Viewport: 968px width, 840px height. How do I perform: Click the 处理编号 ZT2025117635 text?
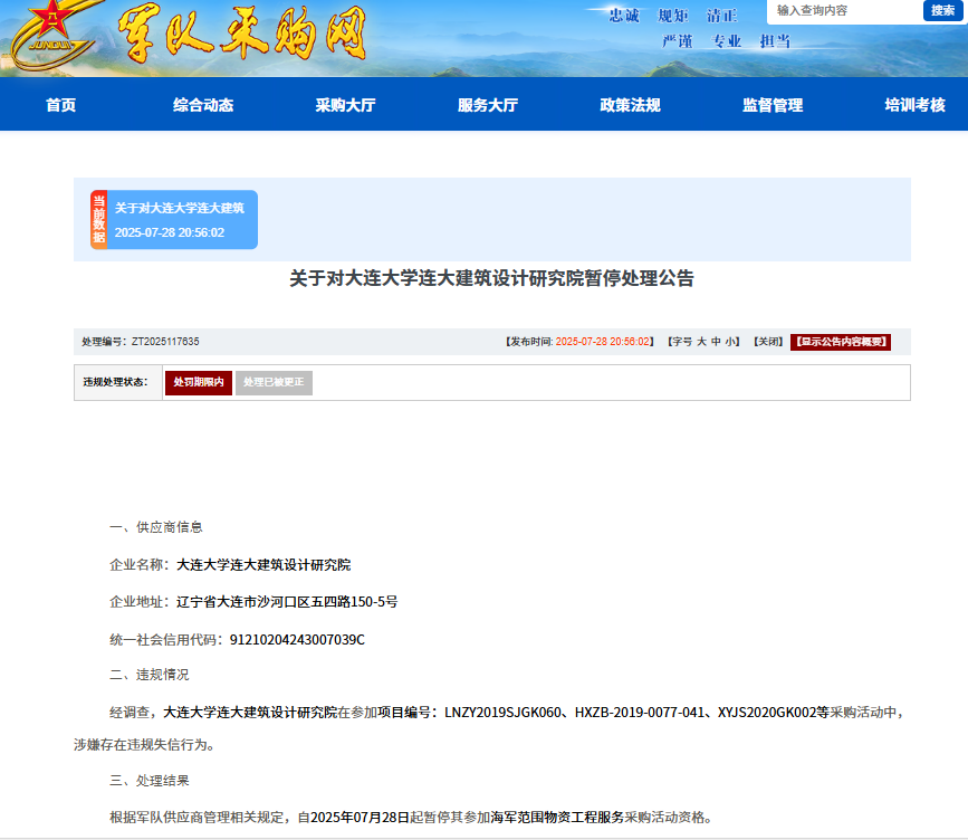coord(141,341)
